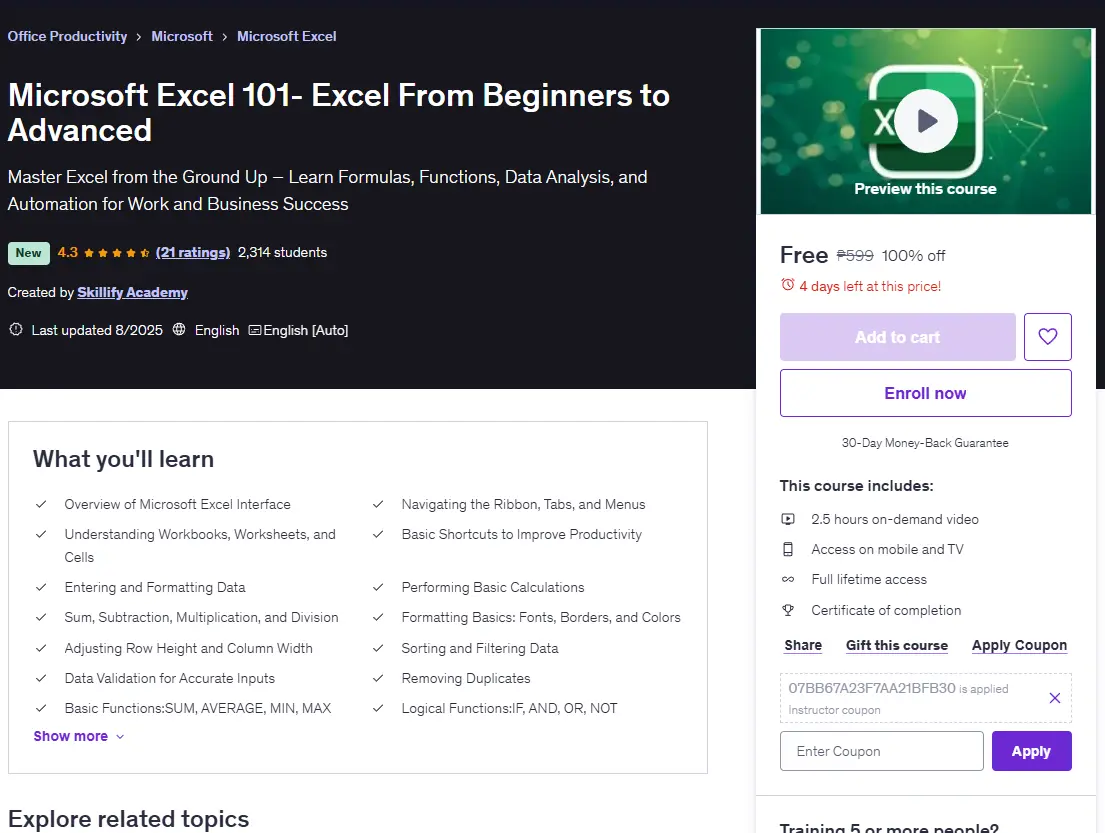Play the course preview video
This screenshot has height=833, width=1105.
tap(926, 121)
